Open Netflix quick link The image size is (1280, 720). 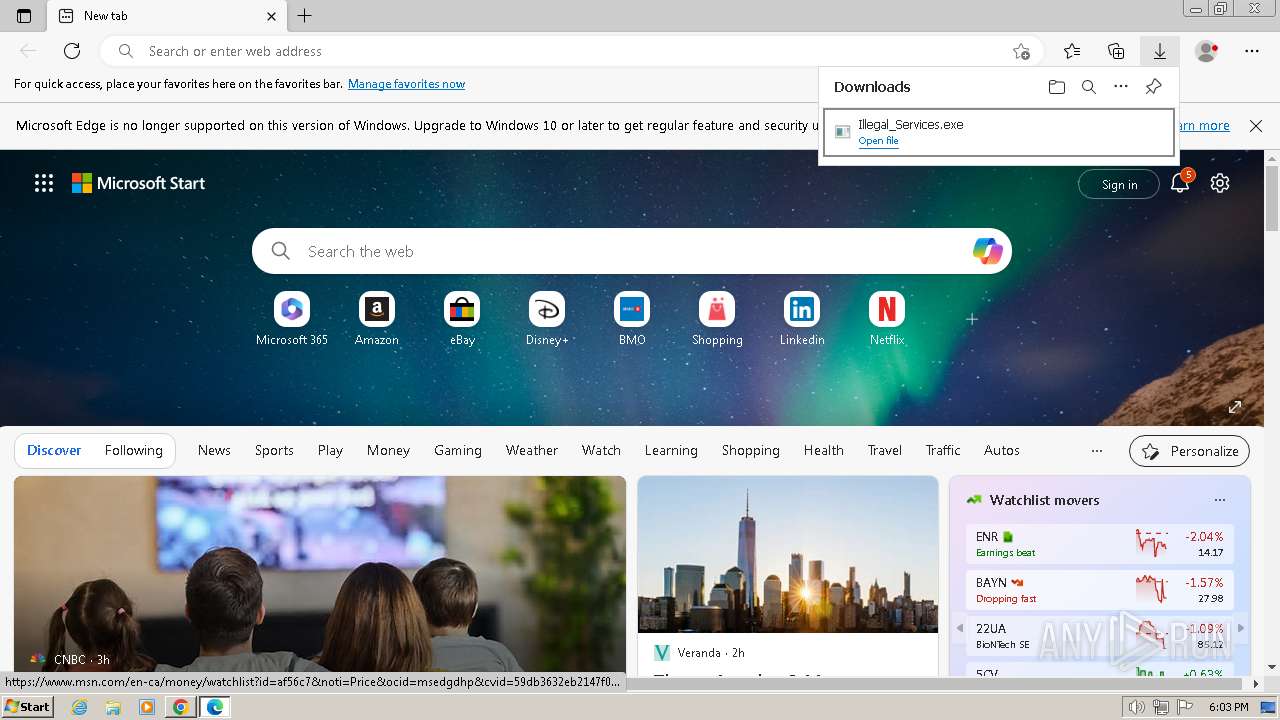pos(887,319)
